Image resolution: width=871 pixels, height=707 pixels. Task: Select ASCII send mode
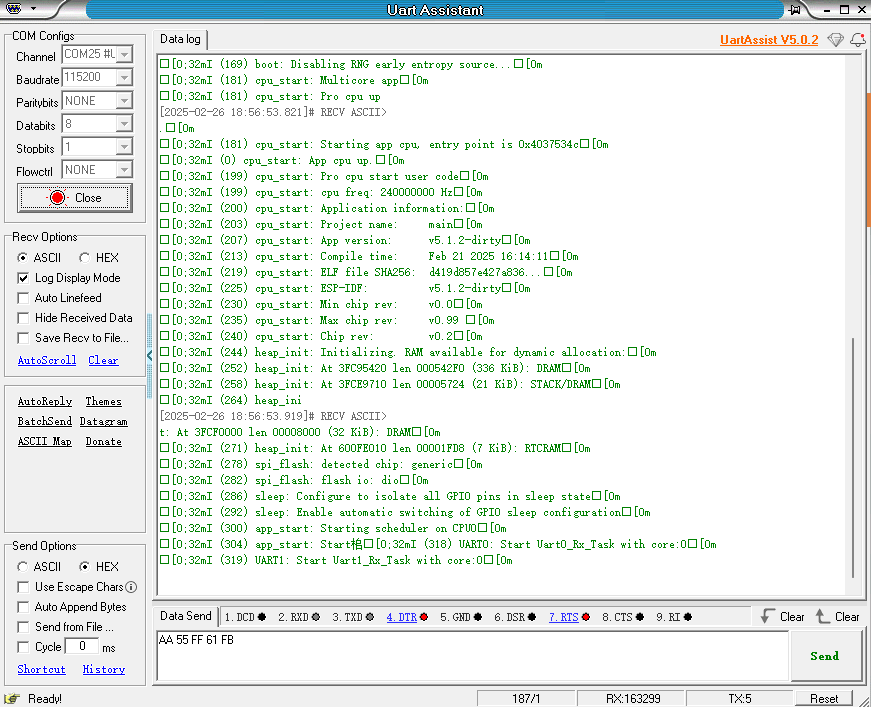(22, 567)
